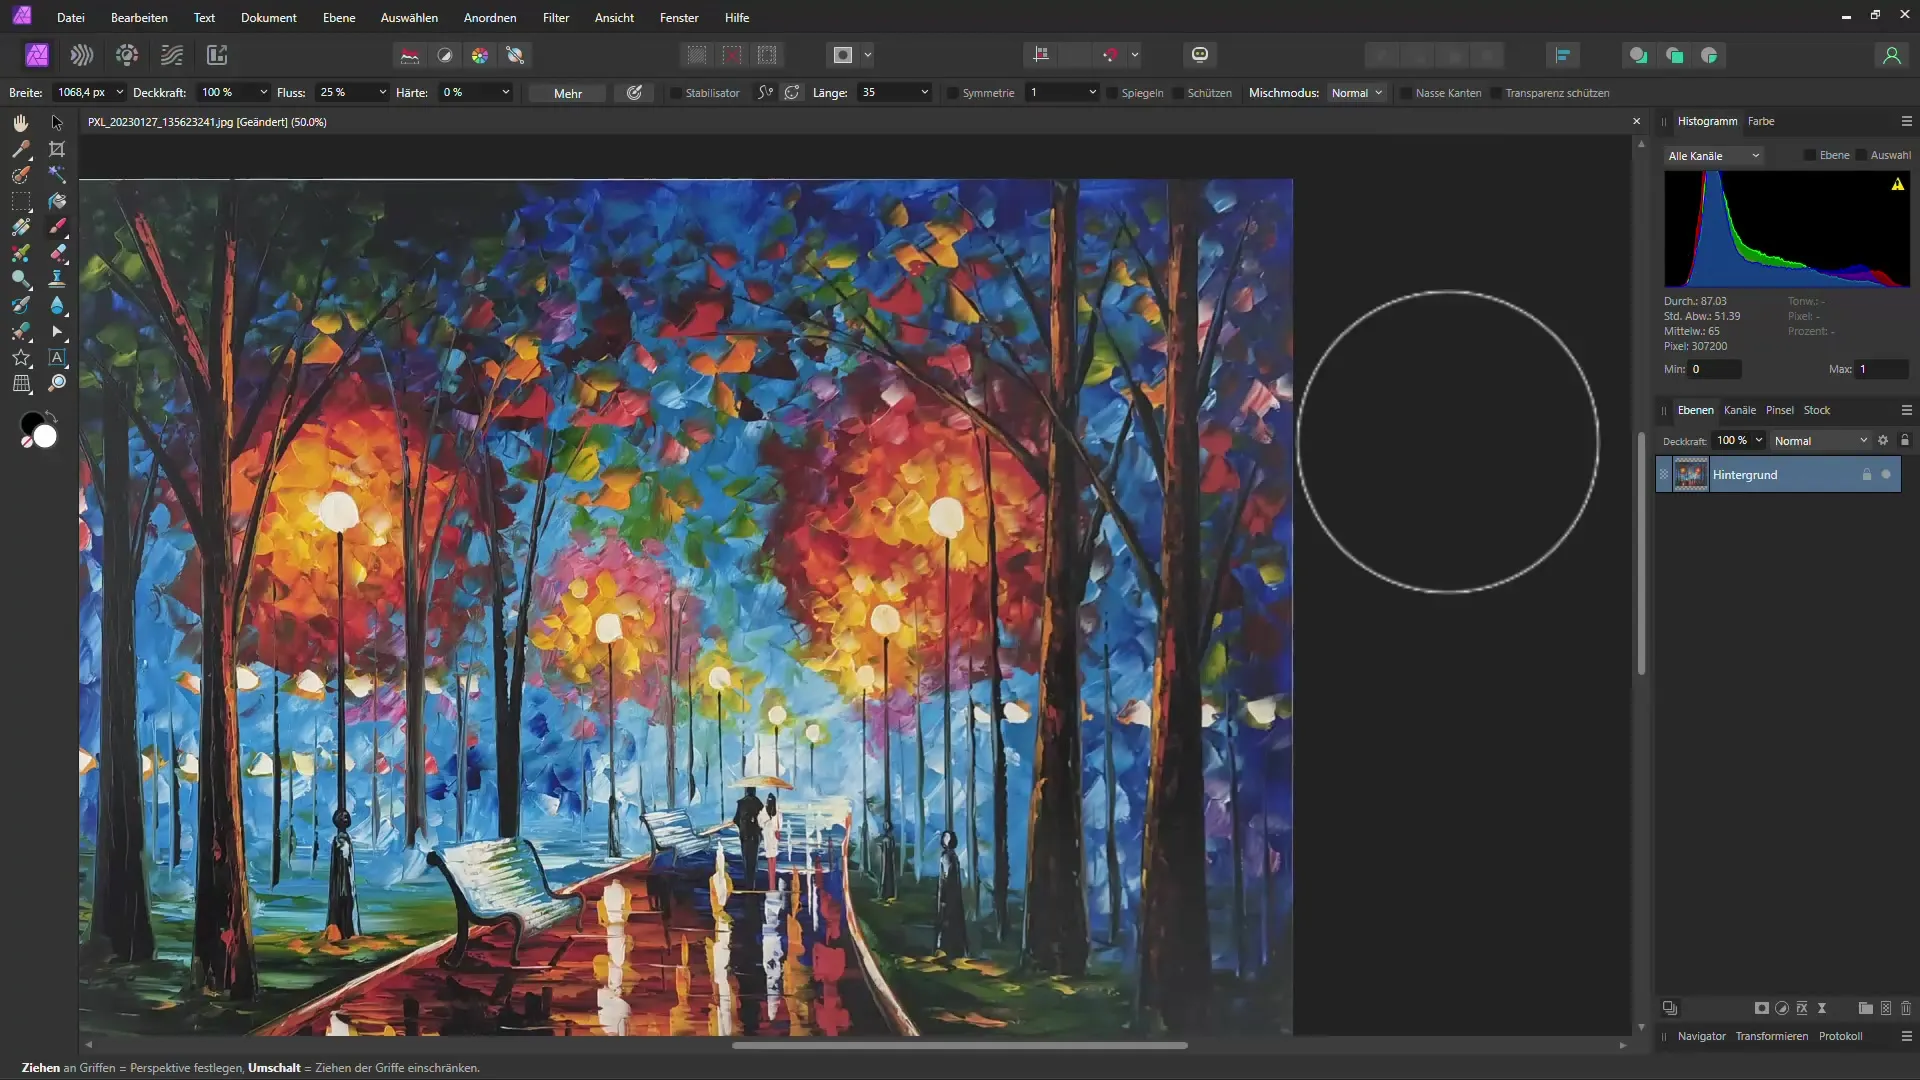Open the Breite width dropdown

click(x=119, y=92)
